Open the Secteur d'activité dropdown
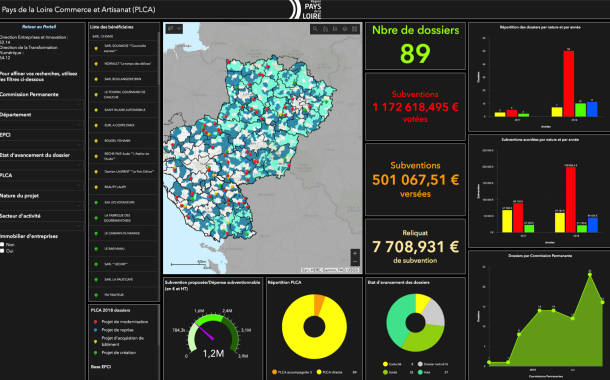The width and height of the screenshot is (610, 380). pyautogui.click(x=41, y=226)
